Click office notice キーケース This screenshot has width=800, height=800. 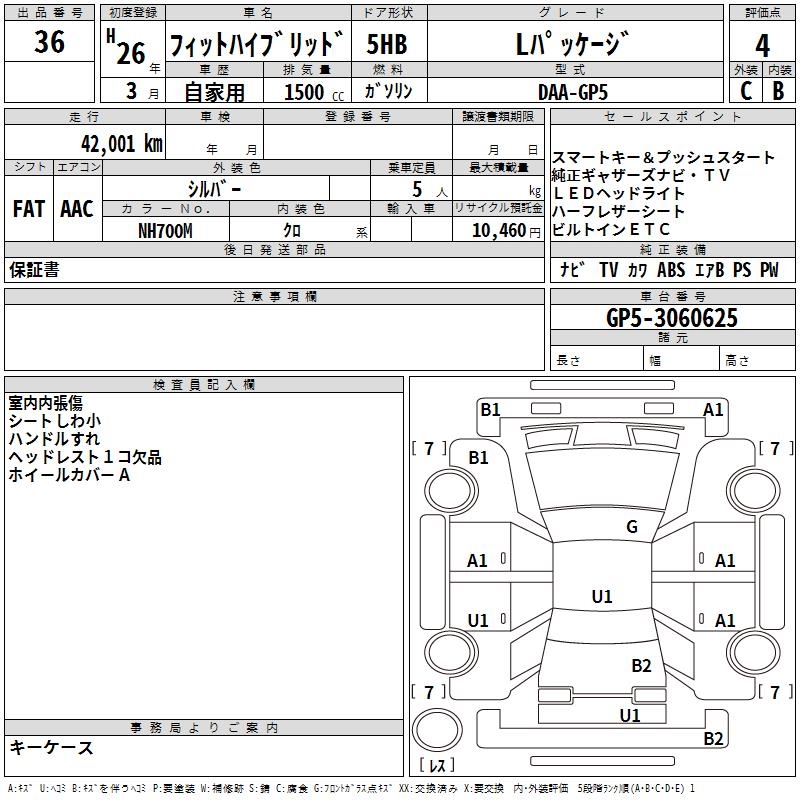click(x=52, y=747)
